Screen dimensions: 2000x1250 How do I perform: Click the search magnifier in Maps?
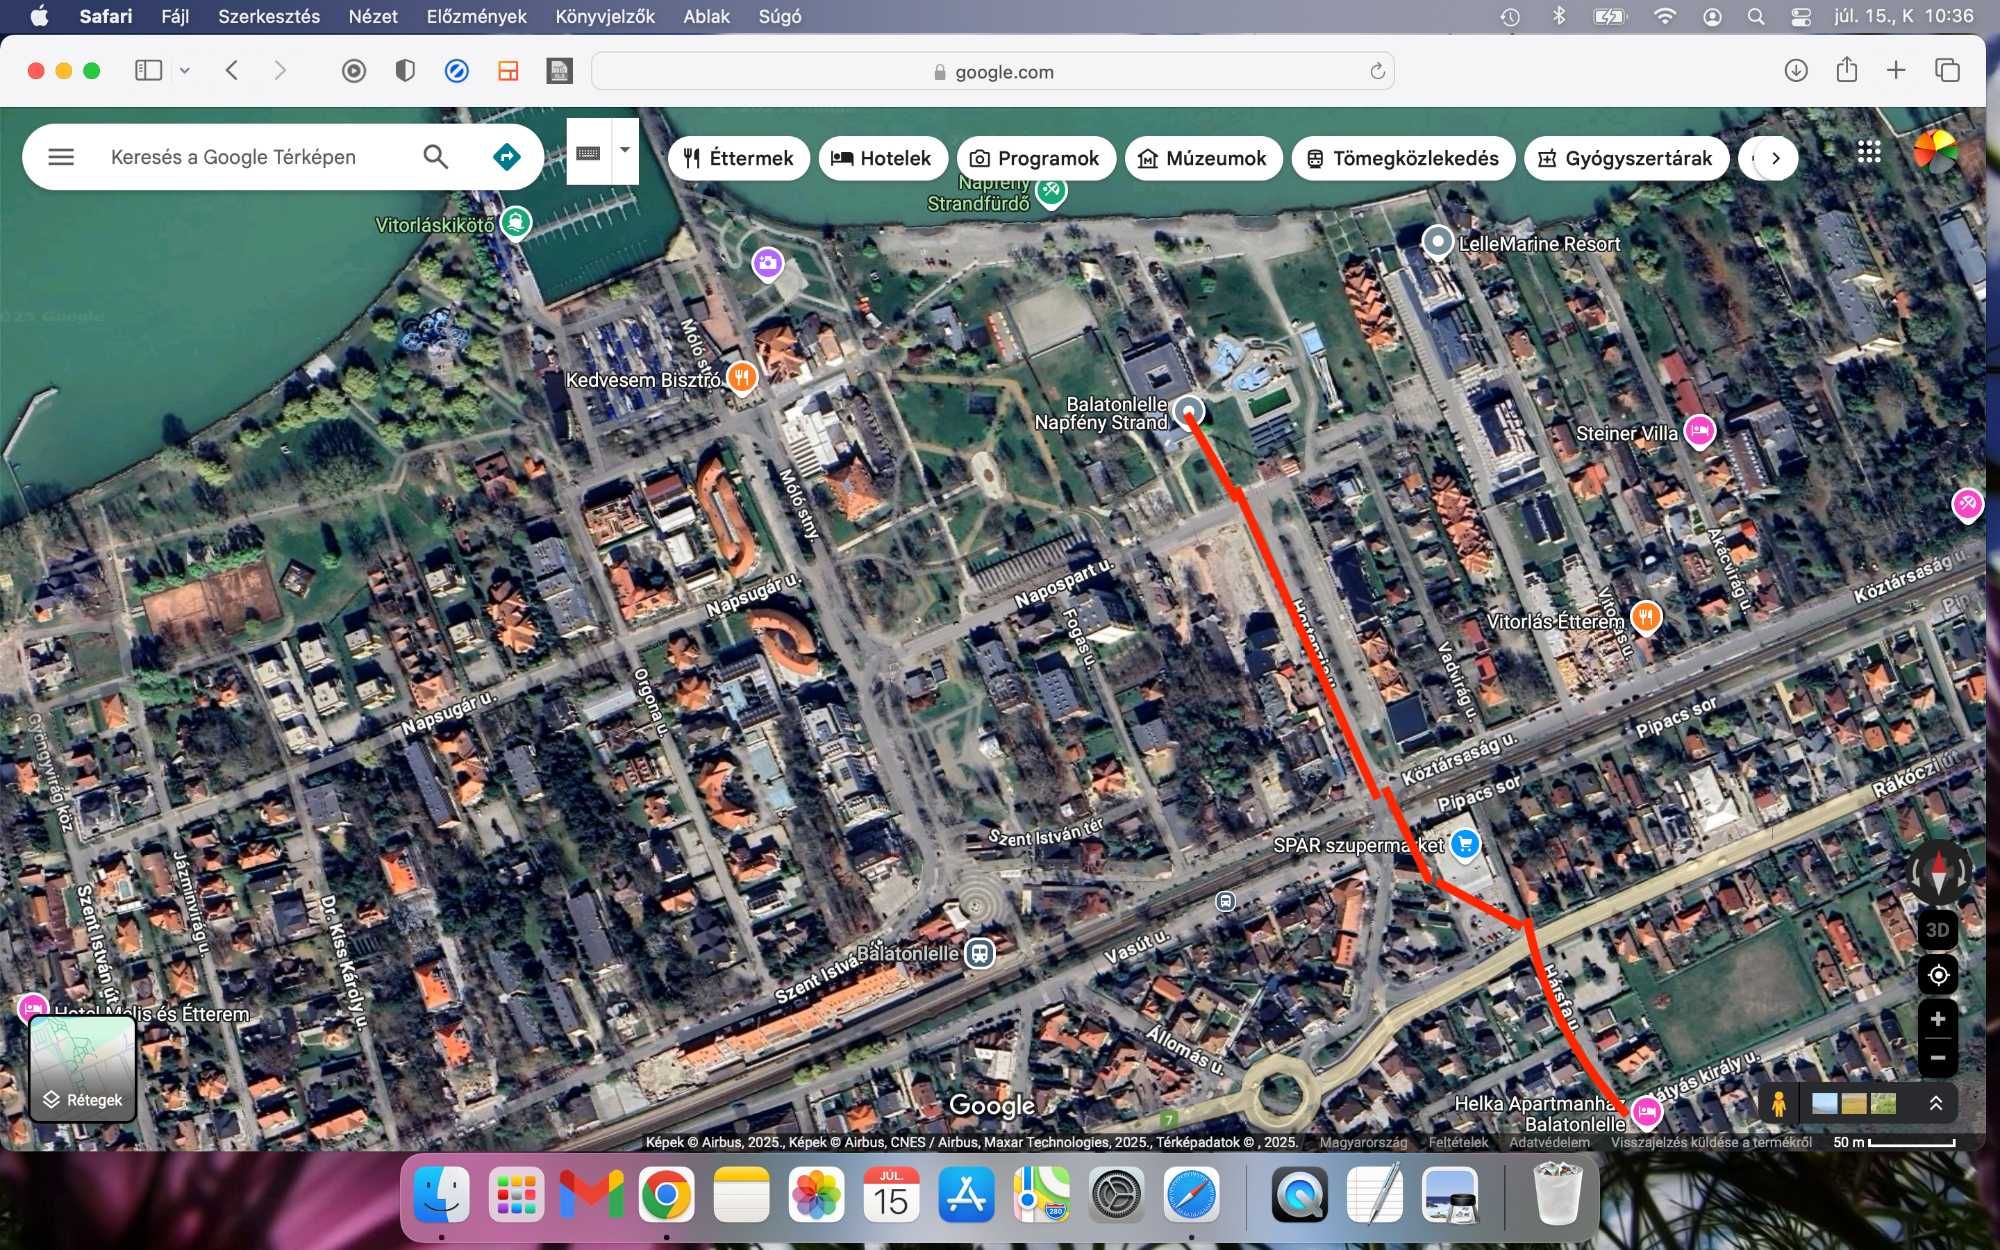tap(435, 157)
